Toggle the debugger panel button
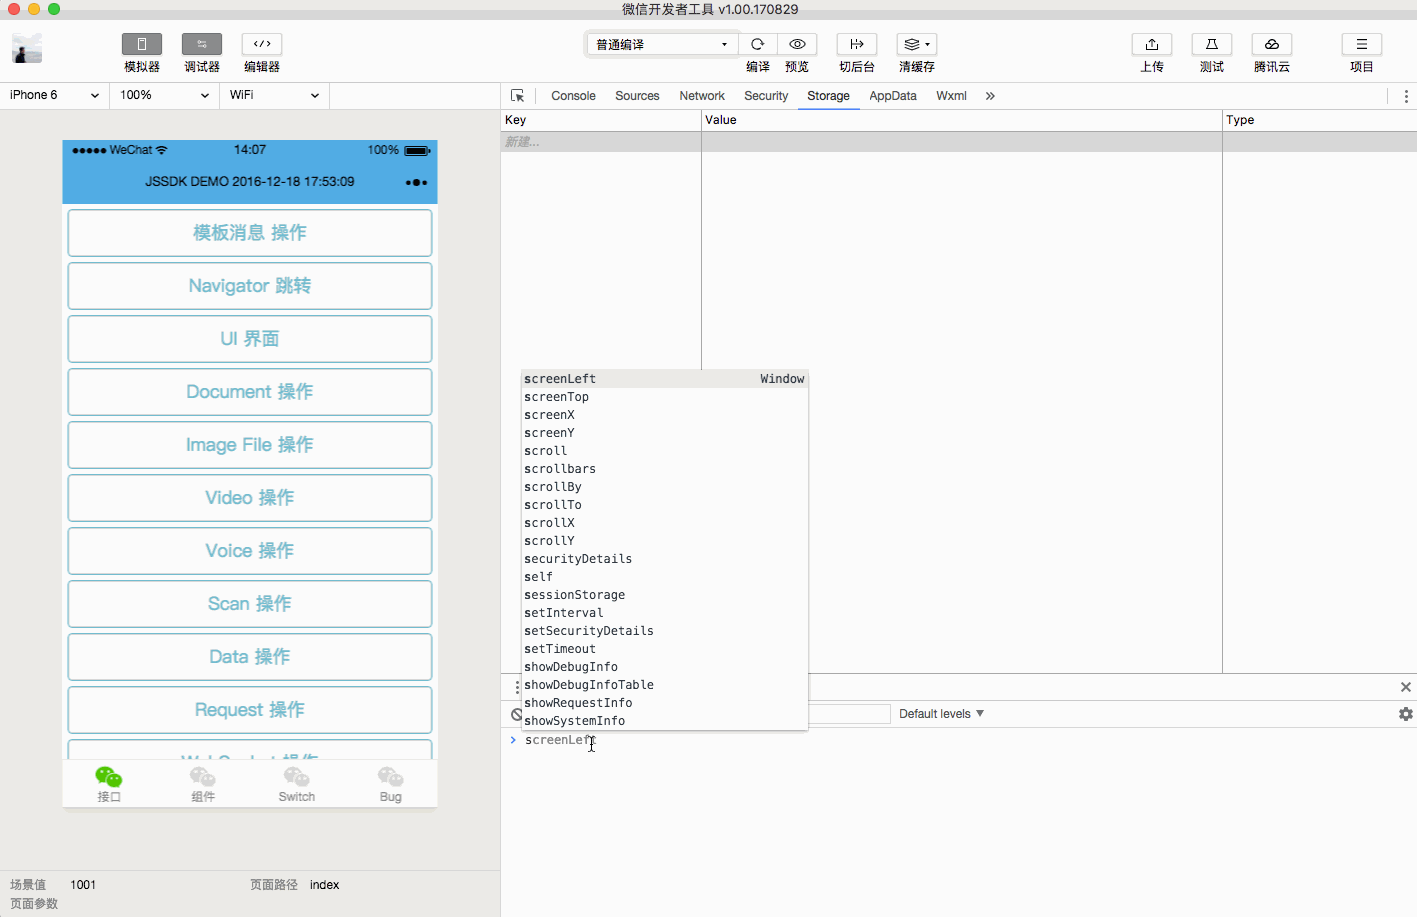Screen dimensions: 1417x917 (x=202, y=44)
